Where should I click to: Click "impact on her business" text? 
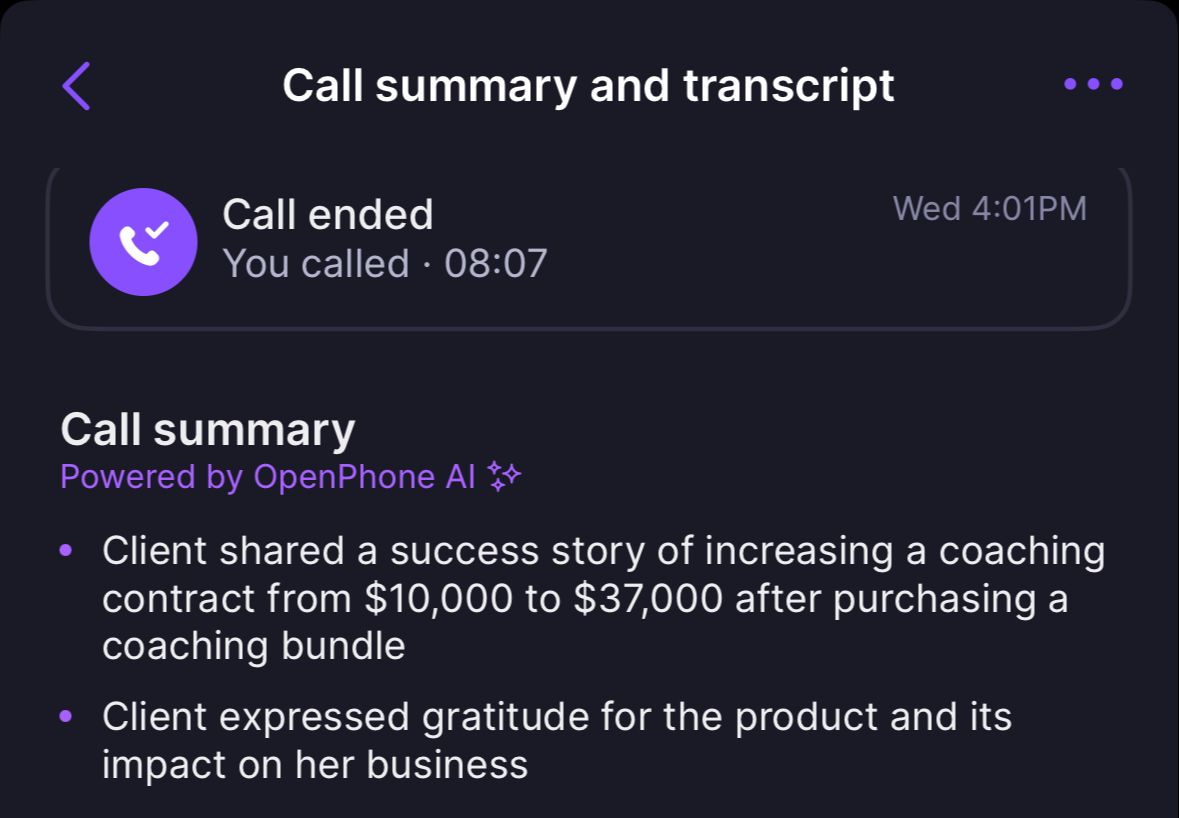point(315,765)
